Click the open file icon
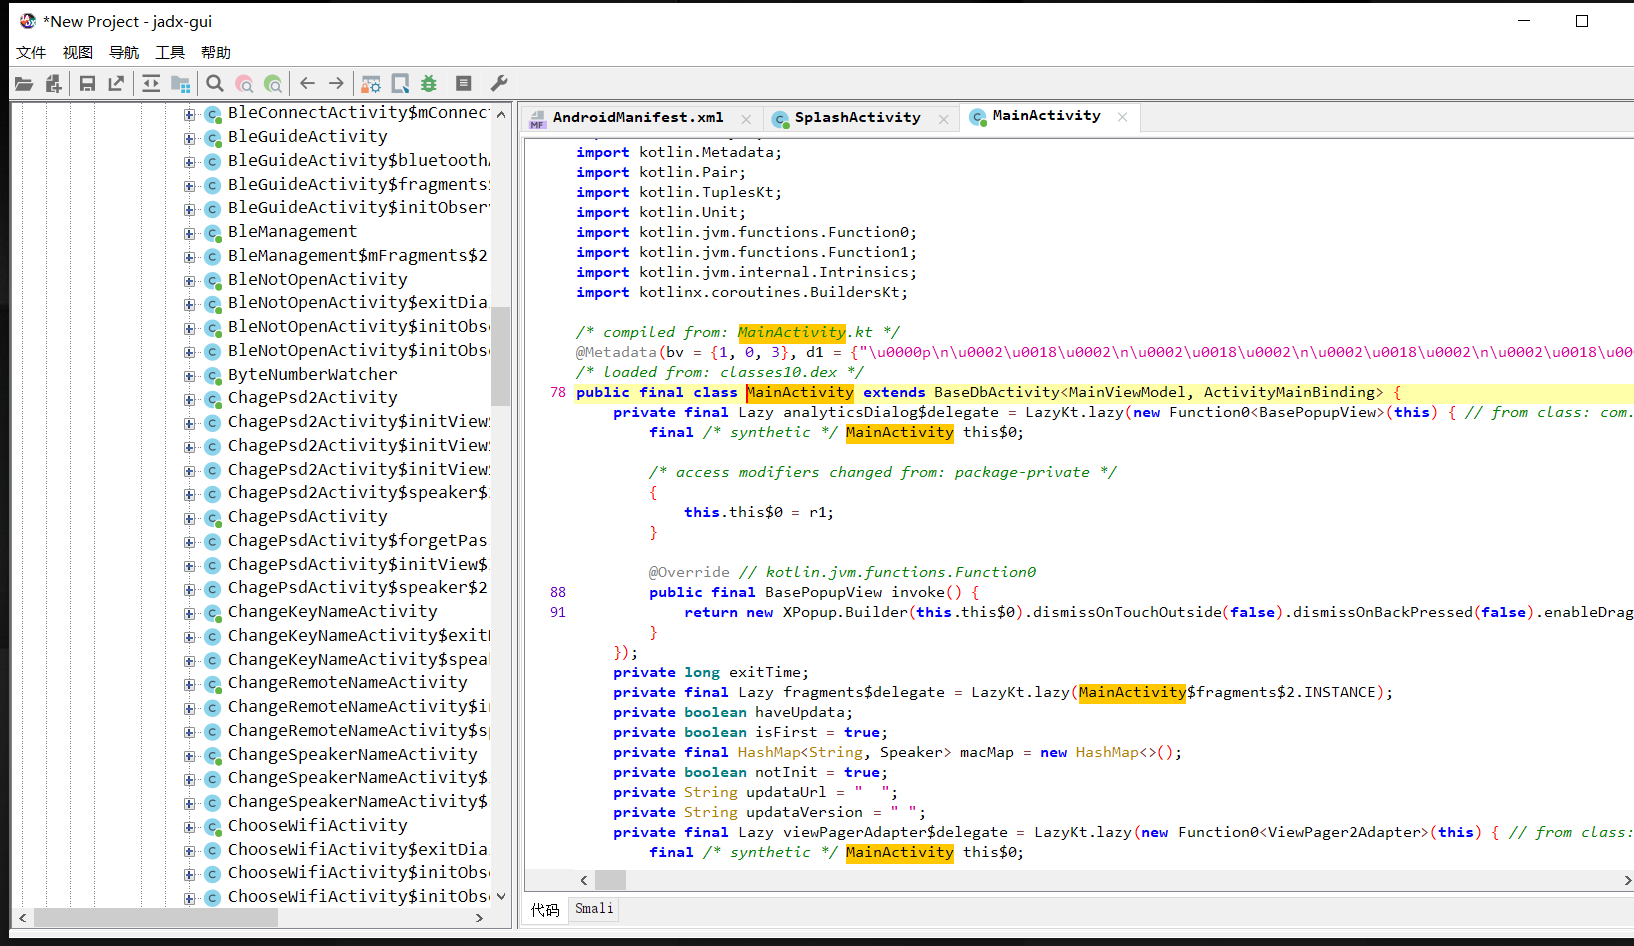 tap(23, 83)
